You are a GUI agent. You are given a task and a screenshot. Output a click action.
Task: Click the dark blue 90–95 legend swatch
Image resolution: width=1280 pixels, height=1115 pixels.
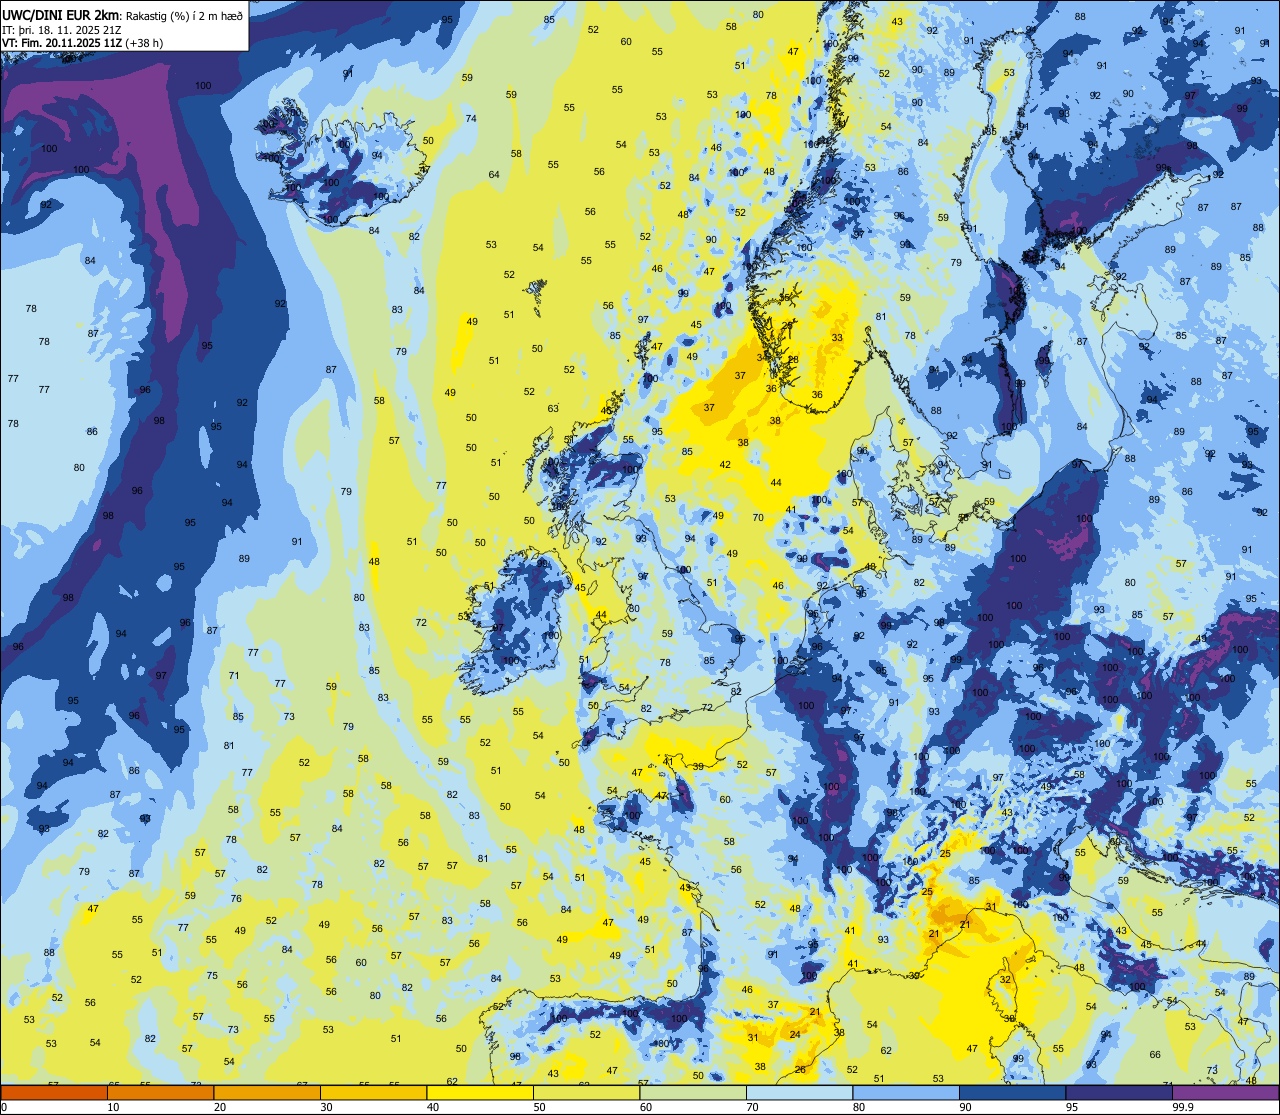[x=1012, y=1093]
